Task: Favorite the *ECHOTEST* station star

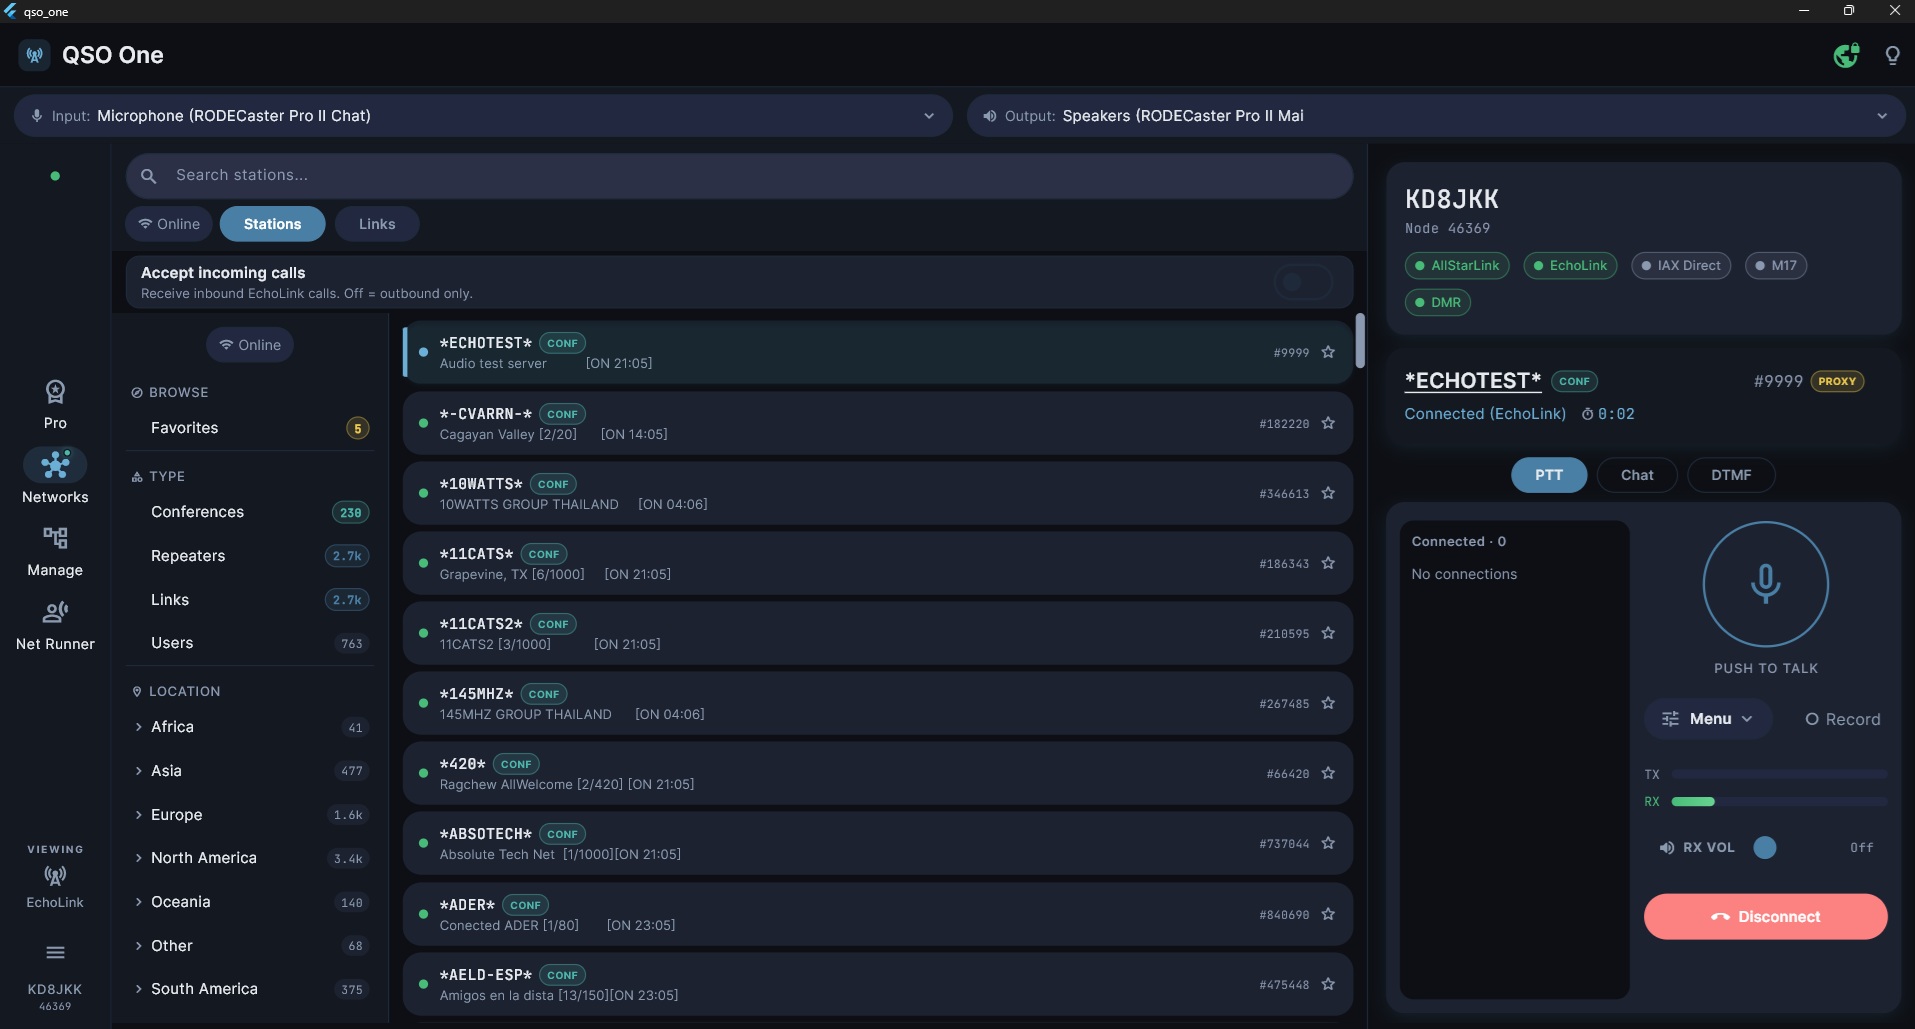Action: 1328,352
